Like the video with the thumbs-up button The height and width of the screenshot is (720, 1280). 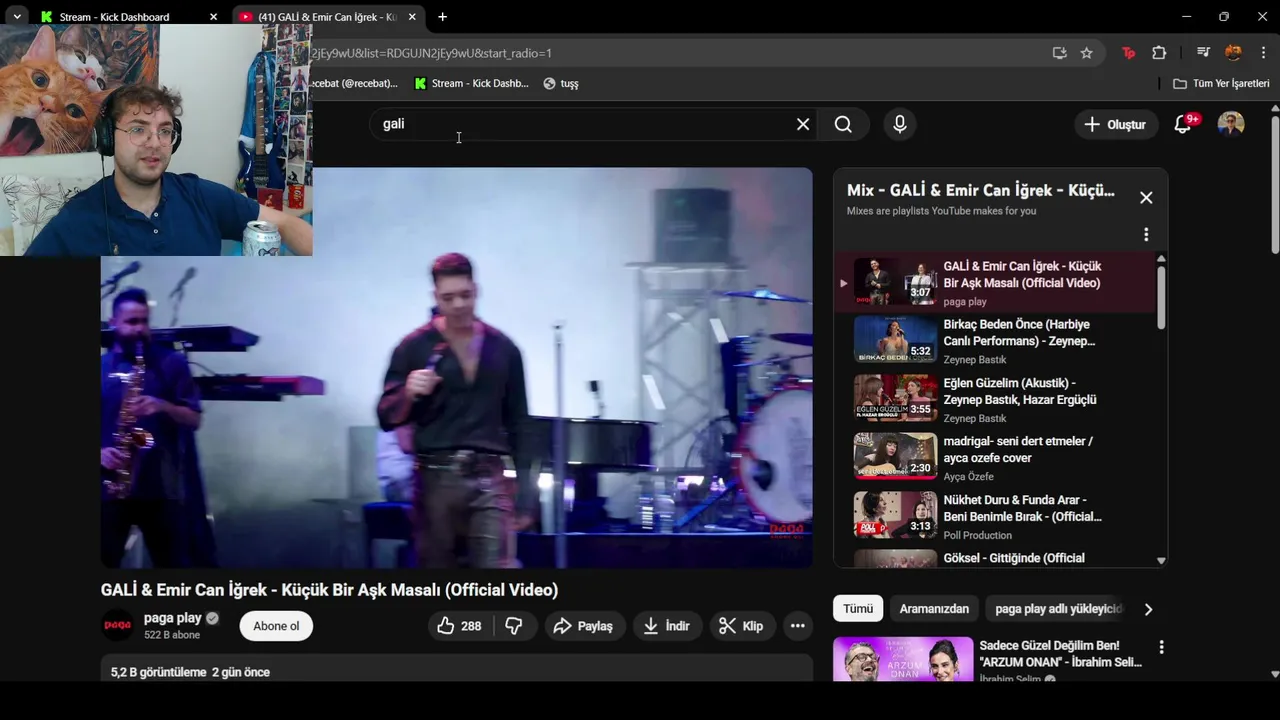[460, 626]
